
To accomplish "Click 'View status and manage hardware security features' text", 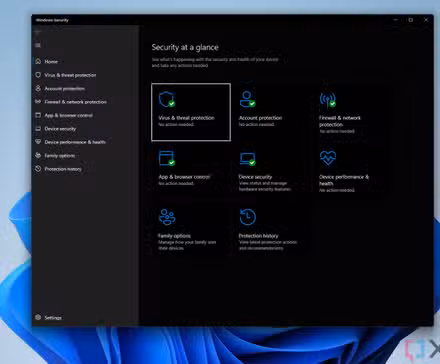I will pos(265,186).
